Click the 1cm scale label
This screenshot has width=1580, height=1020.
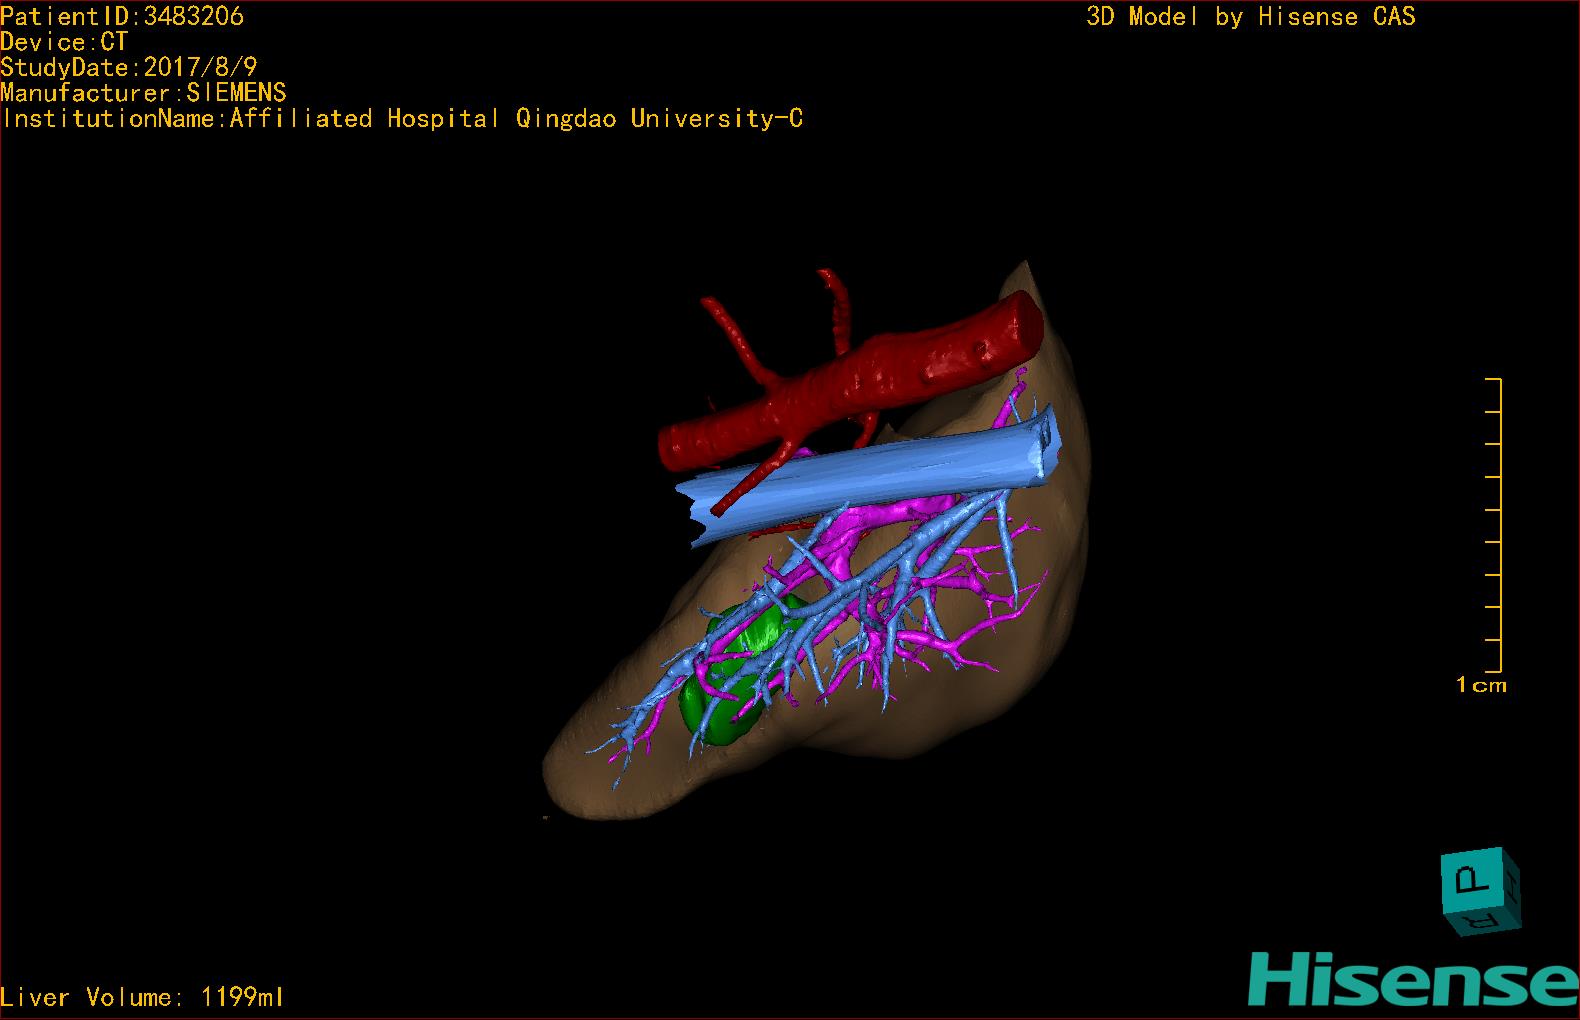[1481, 685]
